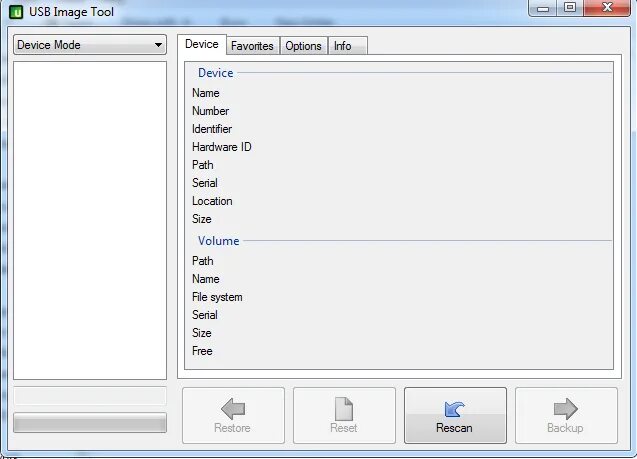Click the Free label under Volume
The width and height of the screenshot is (637, 459).
tap(202, 351)
